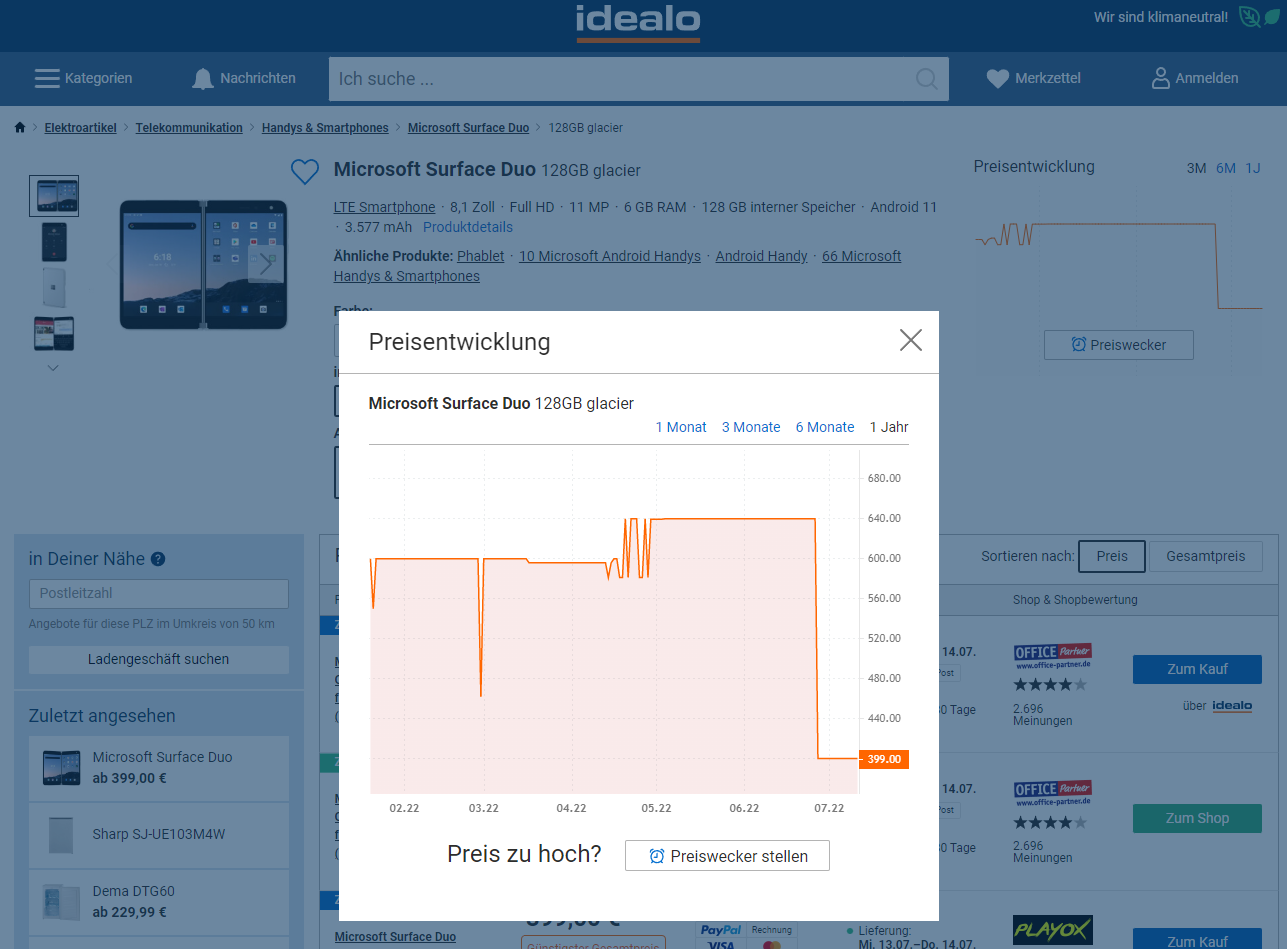
Task: Click the PLAYOX shop logo
Action: [1052, 931]
